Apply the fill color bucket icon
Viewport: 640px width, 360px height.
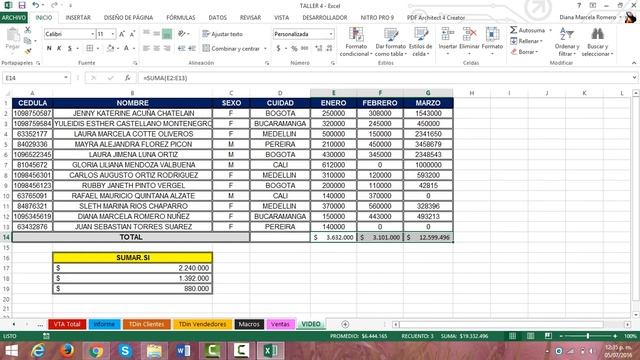click(x=111, y=48)
